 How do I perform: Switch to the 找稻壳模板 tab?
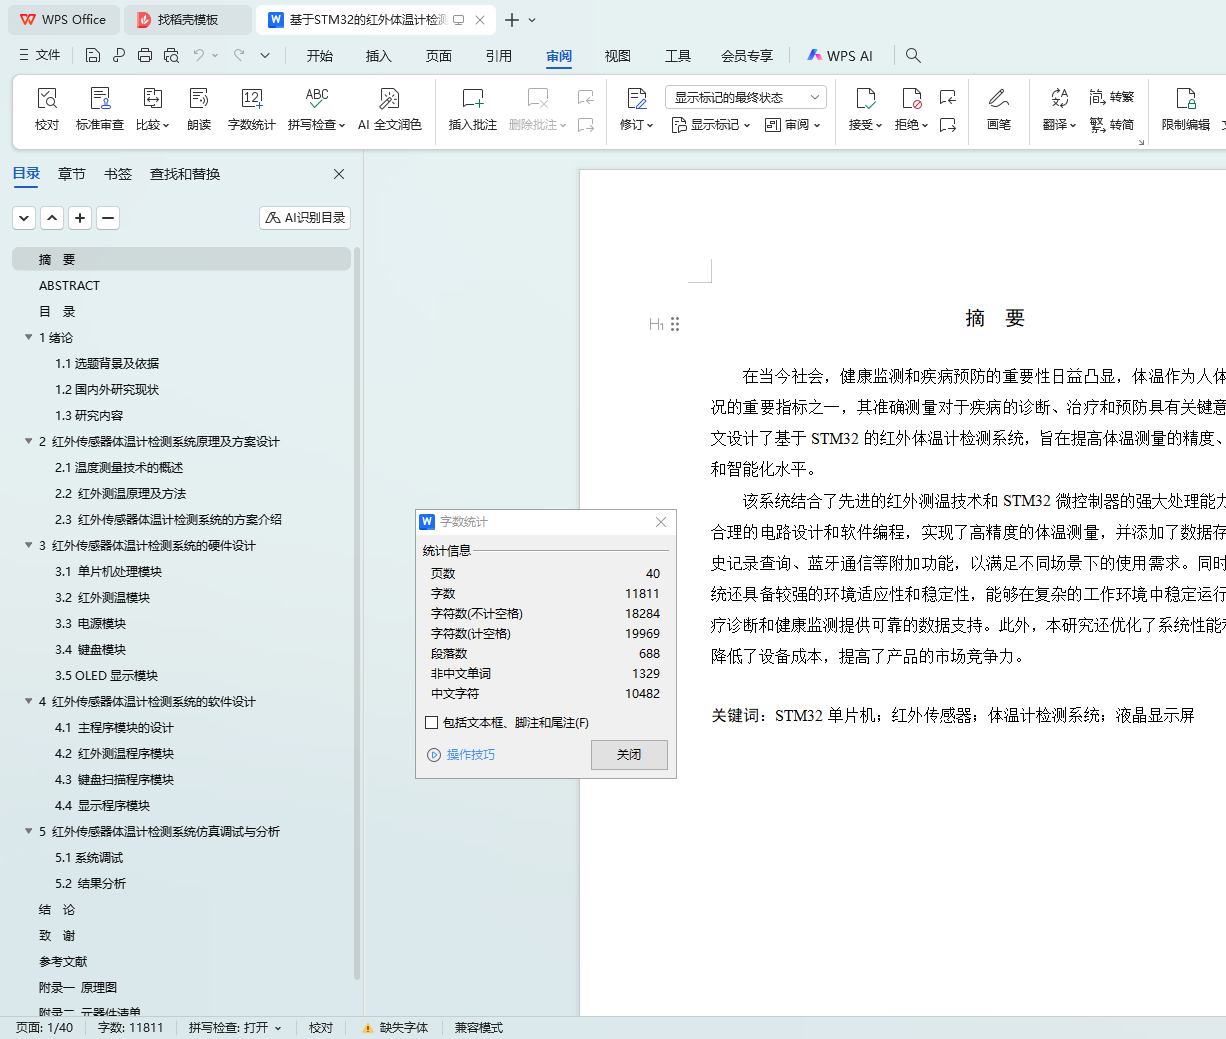coord(187,20)
